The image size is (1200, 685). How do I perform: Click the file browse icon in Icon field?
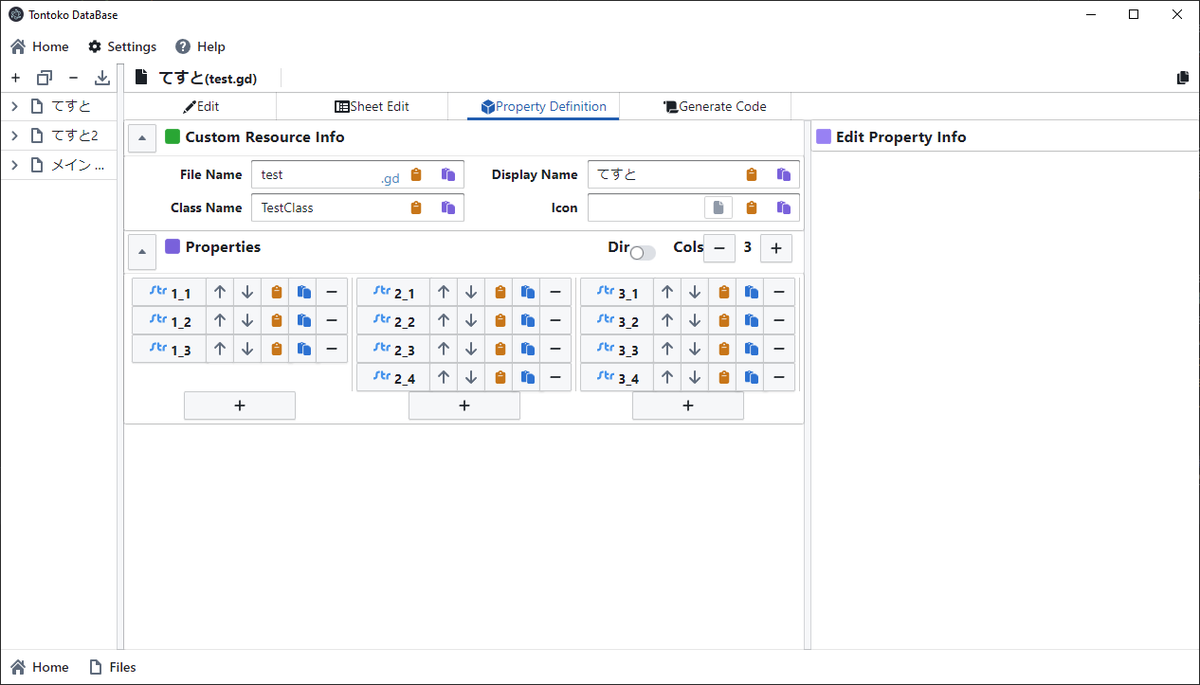[718, 208]
